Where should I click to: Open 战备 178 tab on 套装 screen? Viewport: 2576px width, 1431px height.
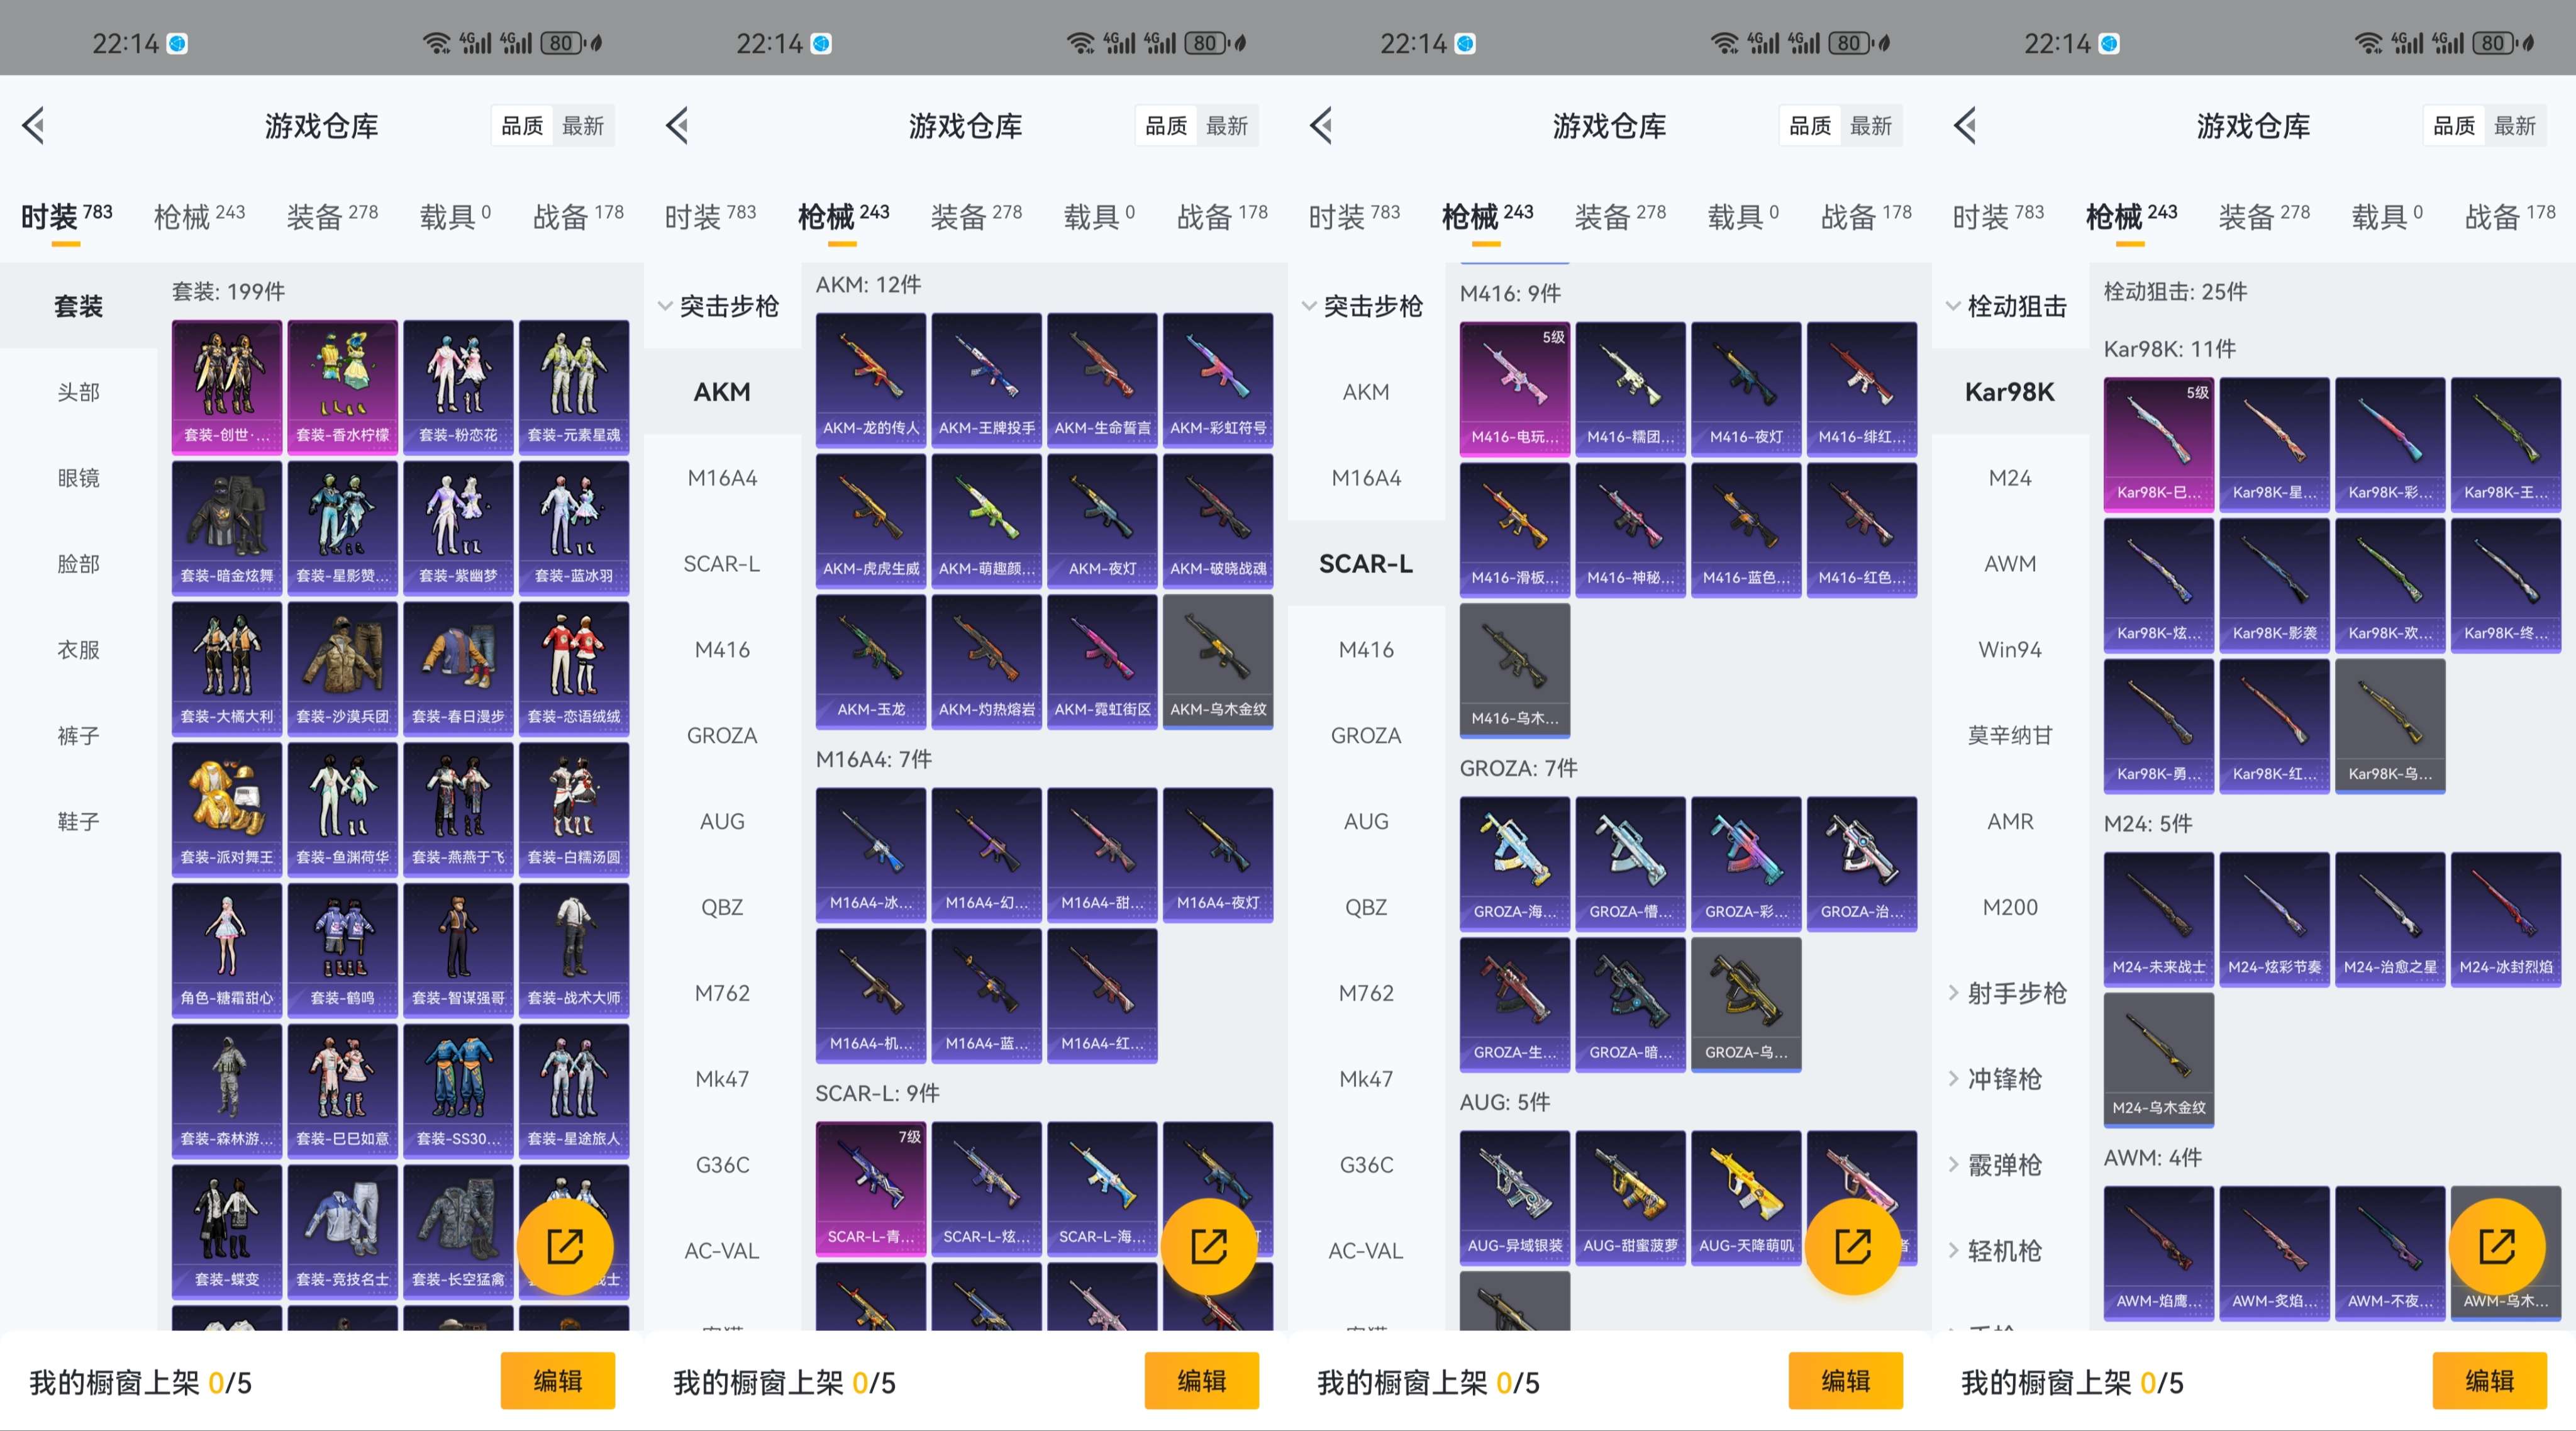pyautogui.click(x=578, y=216)
